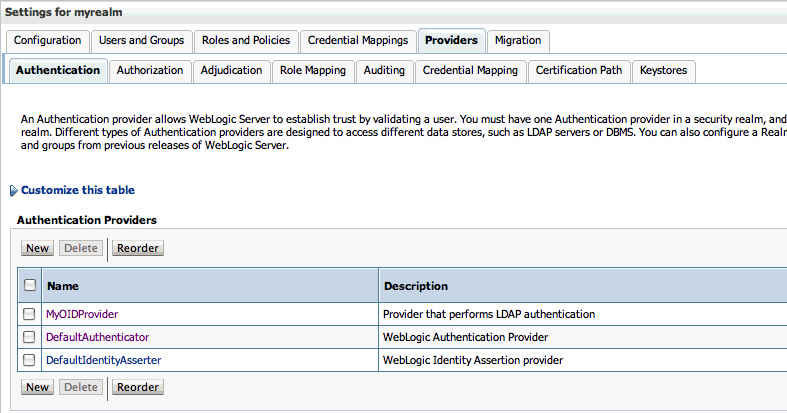The width and height of the screenshot is (787, 413).
Task: Click the top New button
Action: 38,248
